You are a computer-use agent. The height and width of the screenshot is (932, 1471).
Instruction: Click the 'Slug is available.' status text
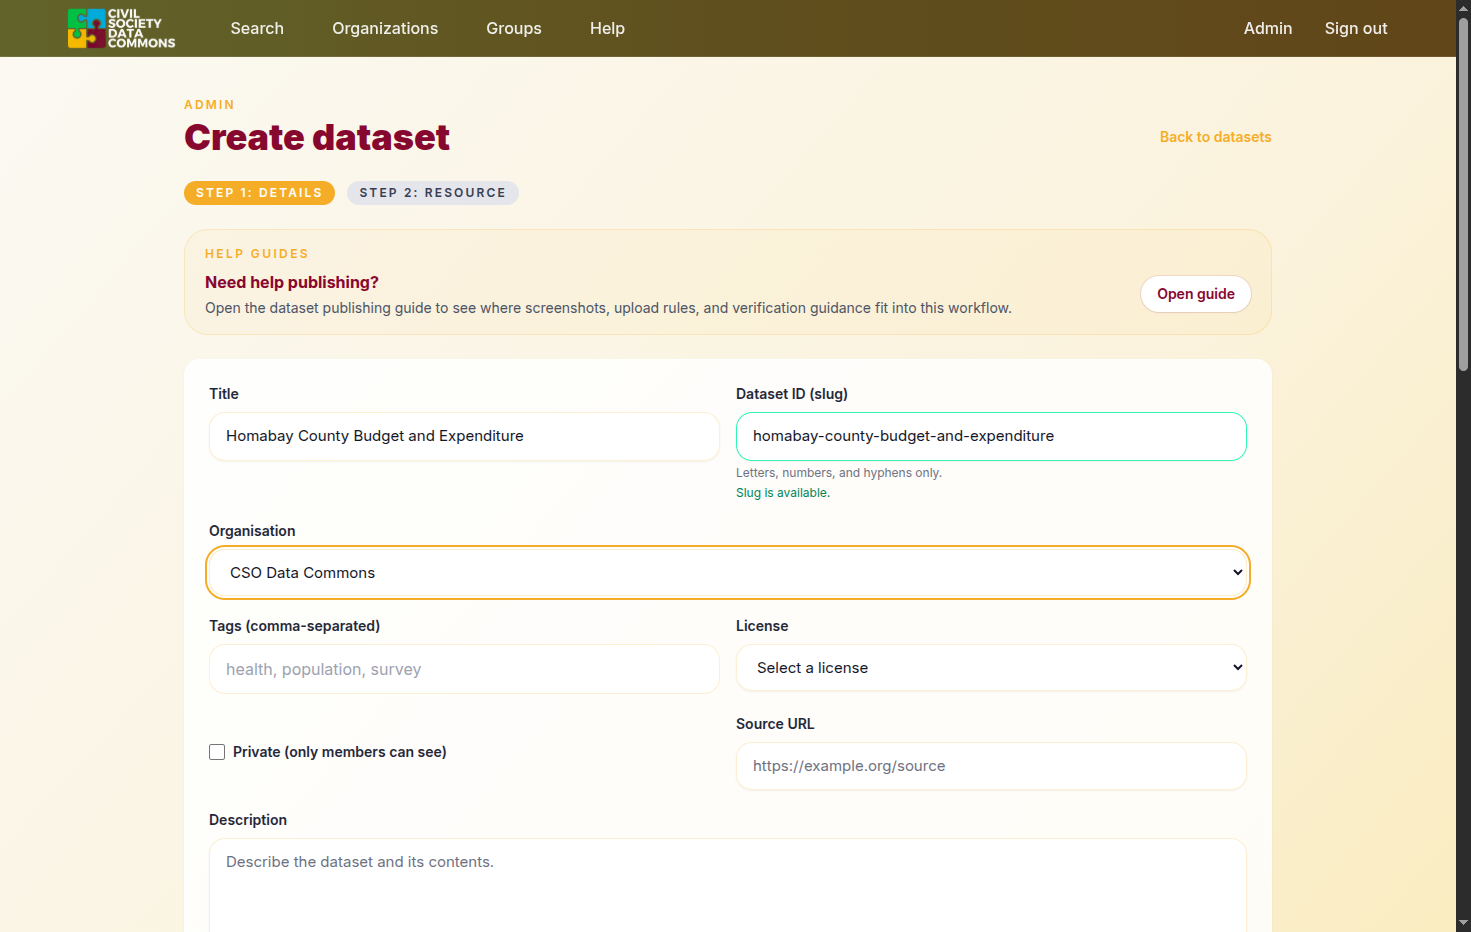[x=783, y=493]
